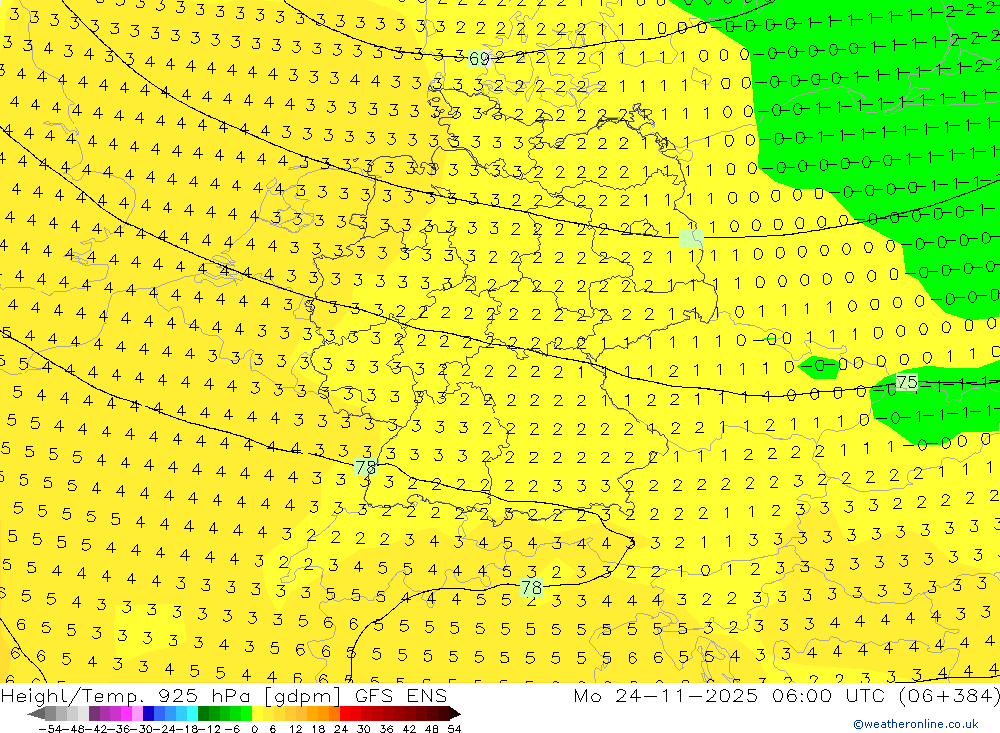Screen dimensions: 1000x733
Task: Click the right dark arrow of the color bar
Action: pyautogui.click(x=455, y=713)
